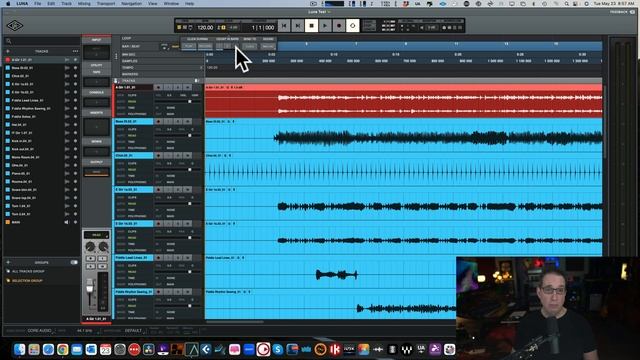Open the CORE AUDIO device dropdown
This screenshot has width=640, height=360.
[40, 331]
